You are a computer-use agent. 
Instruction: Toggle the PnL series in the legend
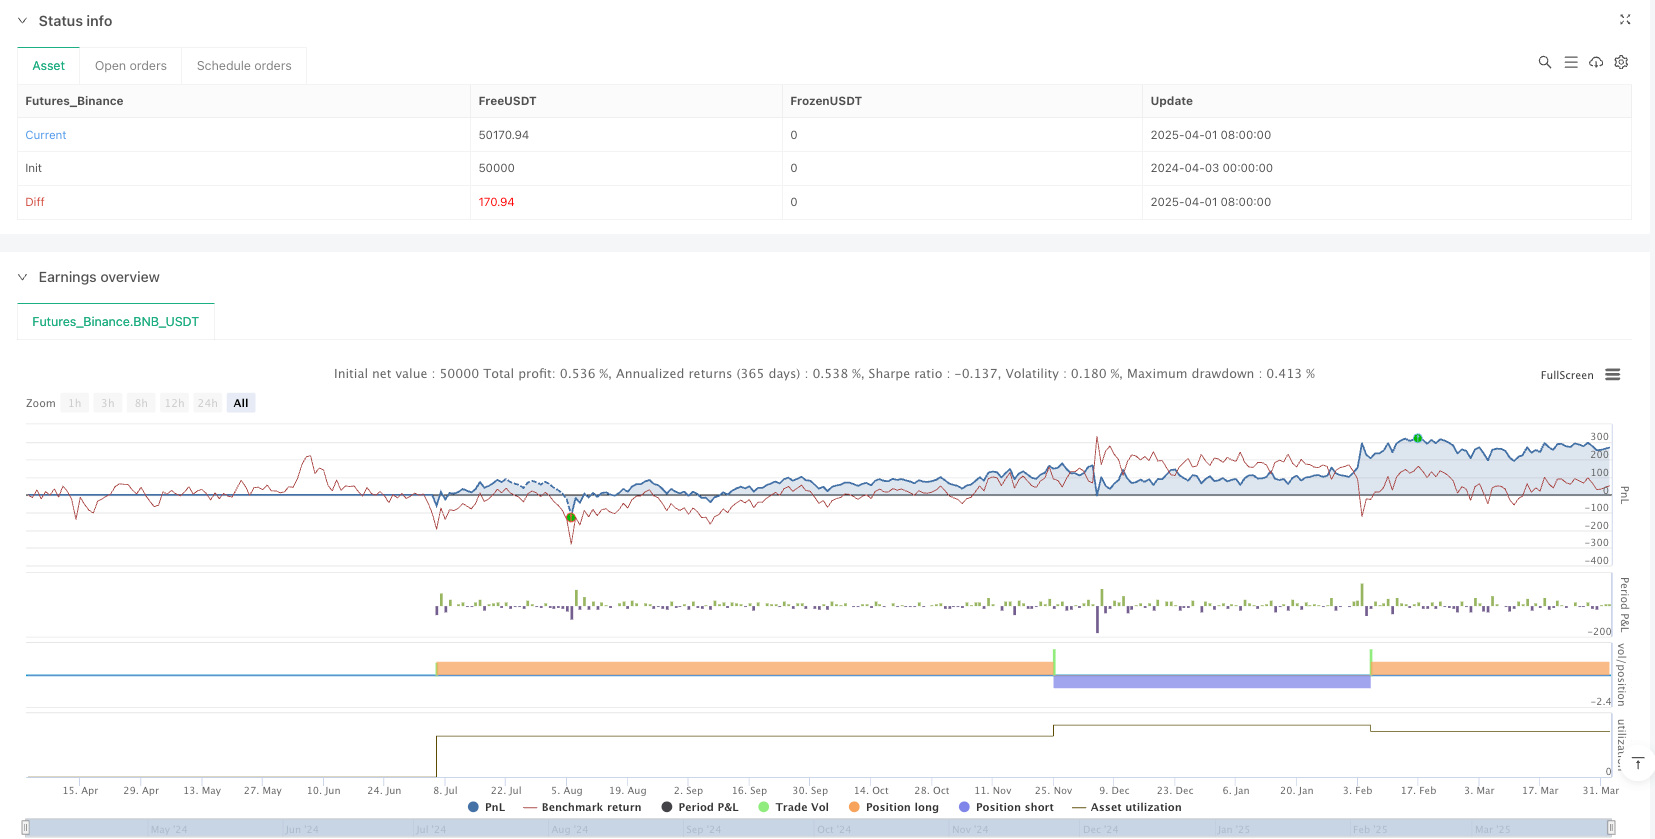(x=486, y=807)
